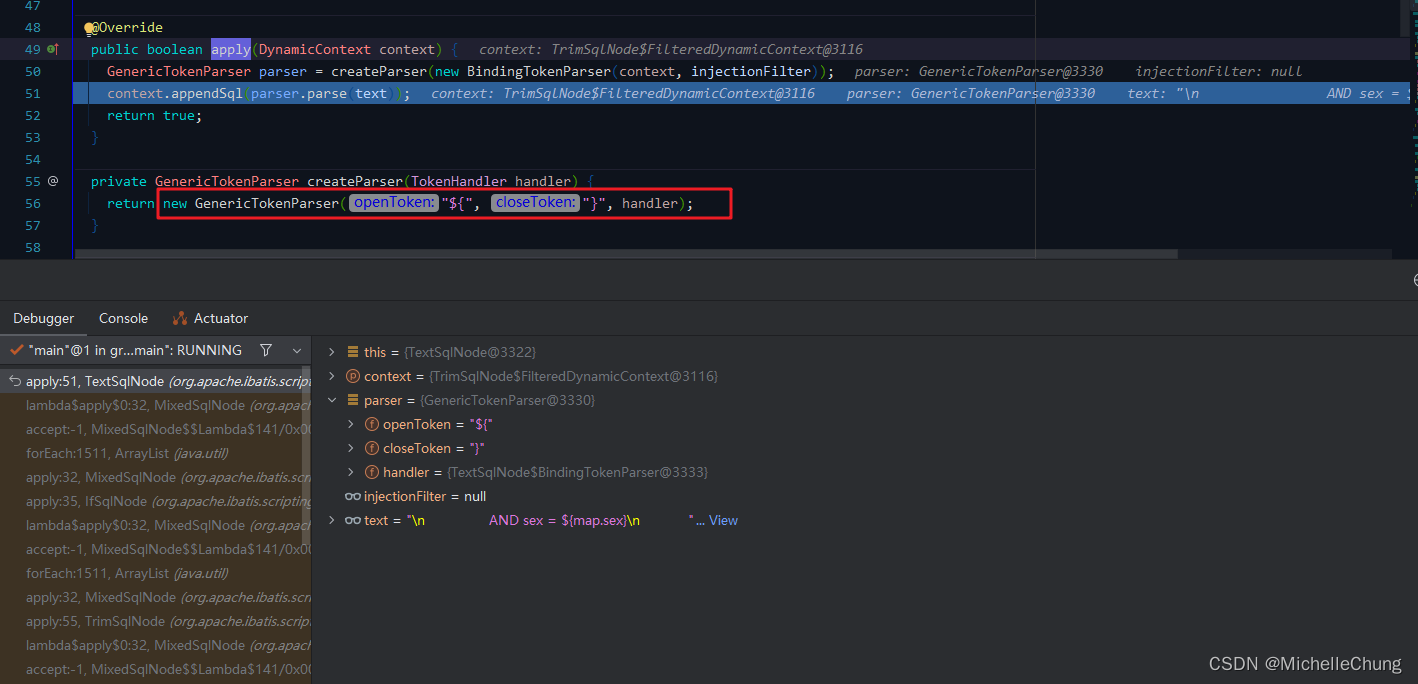Click the return-arrow icon on the apply:51 frame
Image resolution: width=1418 pixels, height=684 pixels.
(14, 381)
